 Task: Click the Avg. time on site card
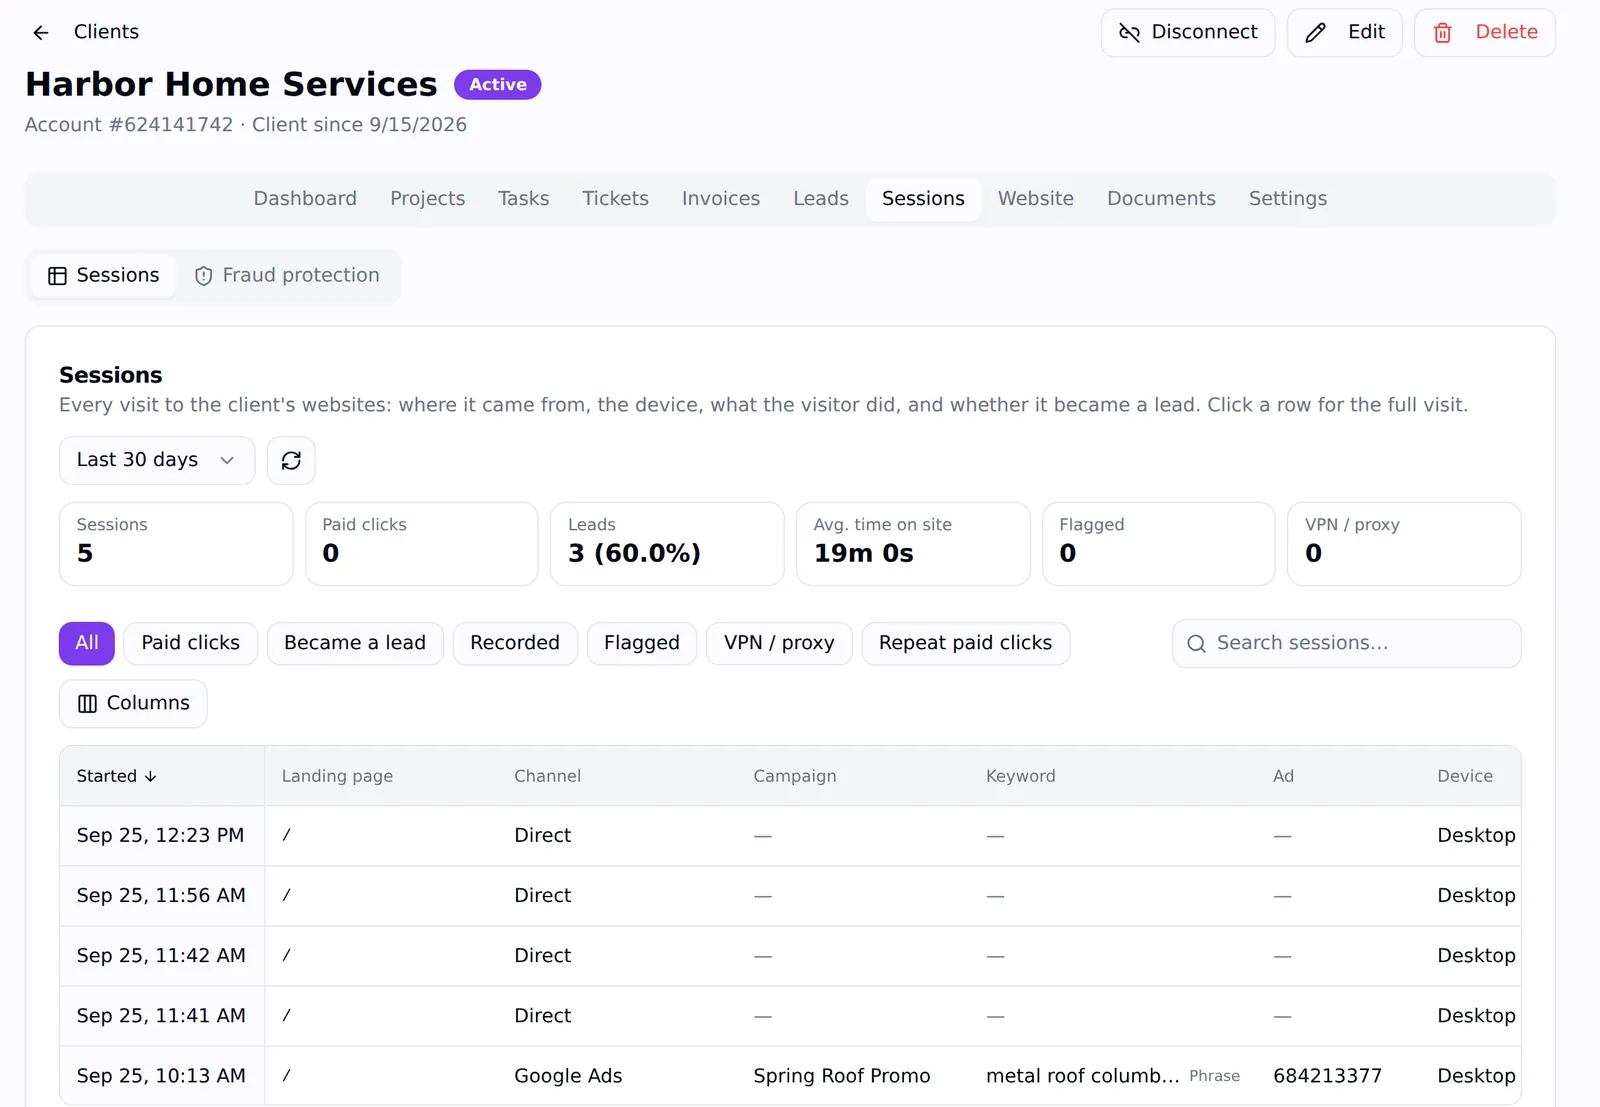coord(913,544)
